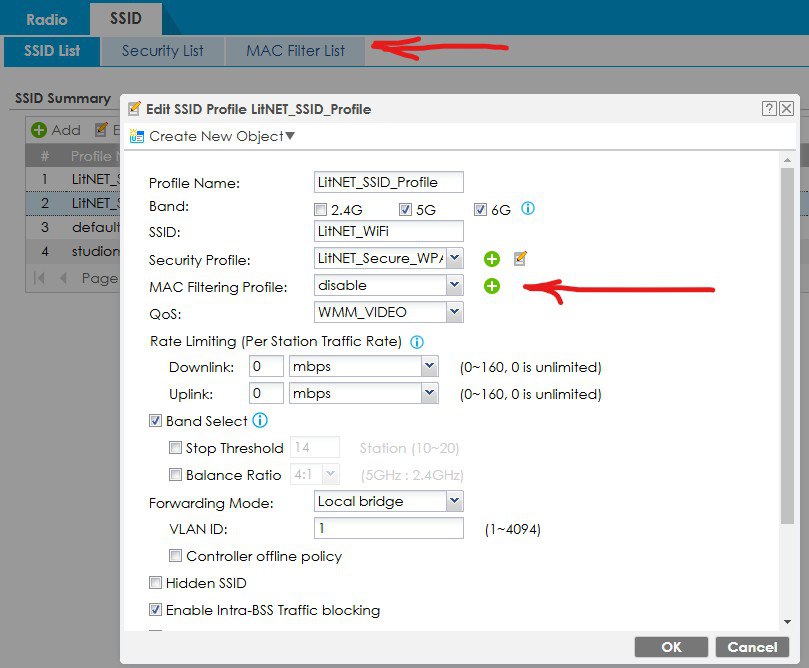Viewport: 809px width, 668px height.
Task: Open the Security List sub-tab
Action: (163, 51)
